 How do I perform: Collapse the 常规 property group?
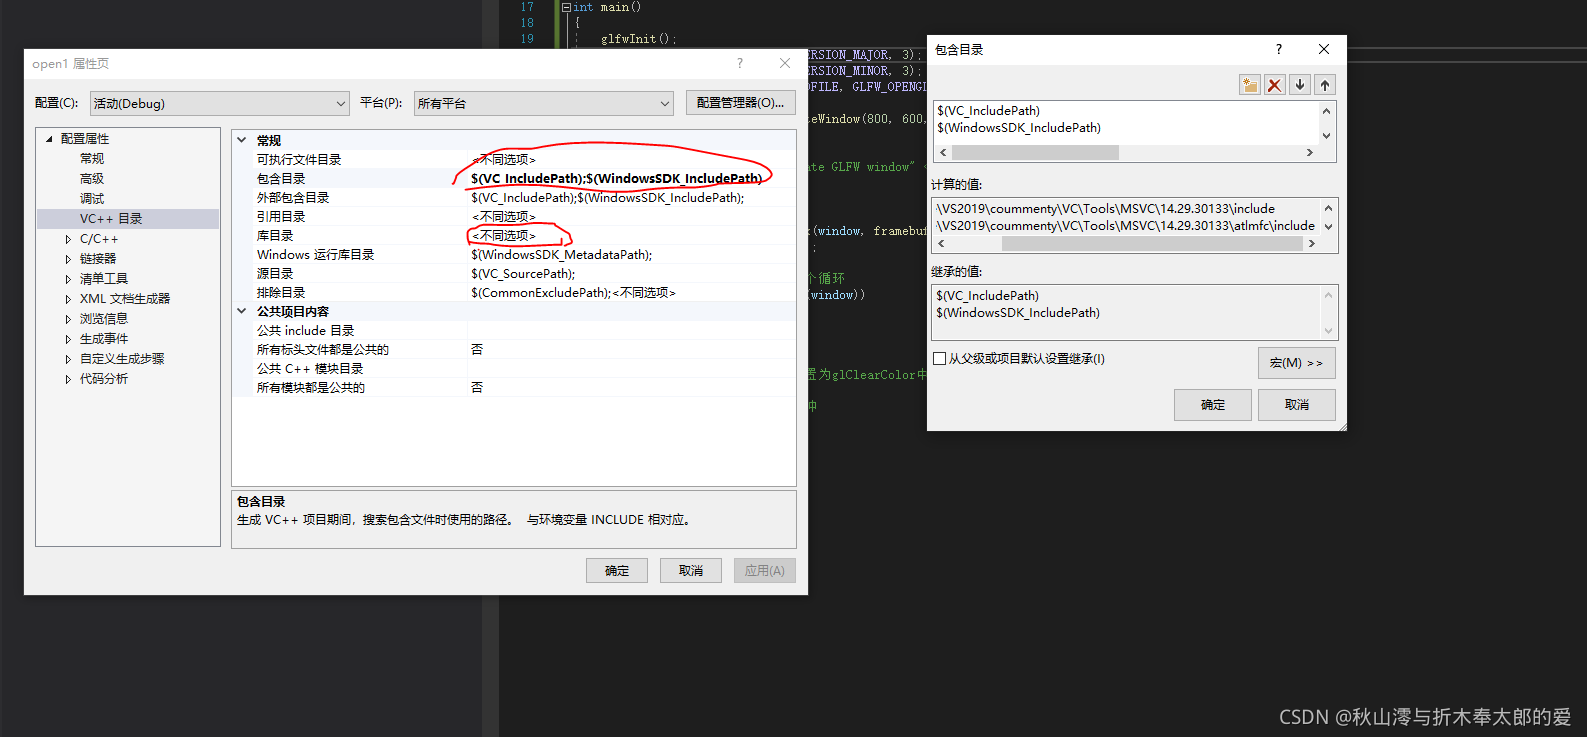pyautogui.click(x=241, y=140)
